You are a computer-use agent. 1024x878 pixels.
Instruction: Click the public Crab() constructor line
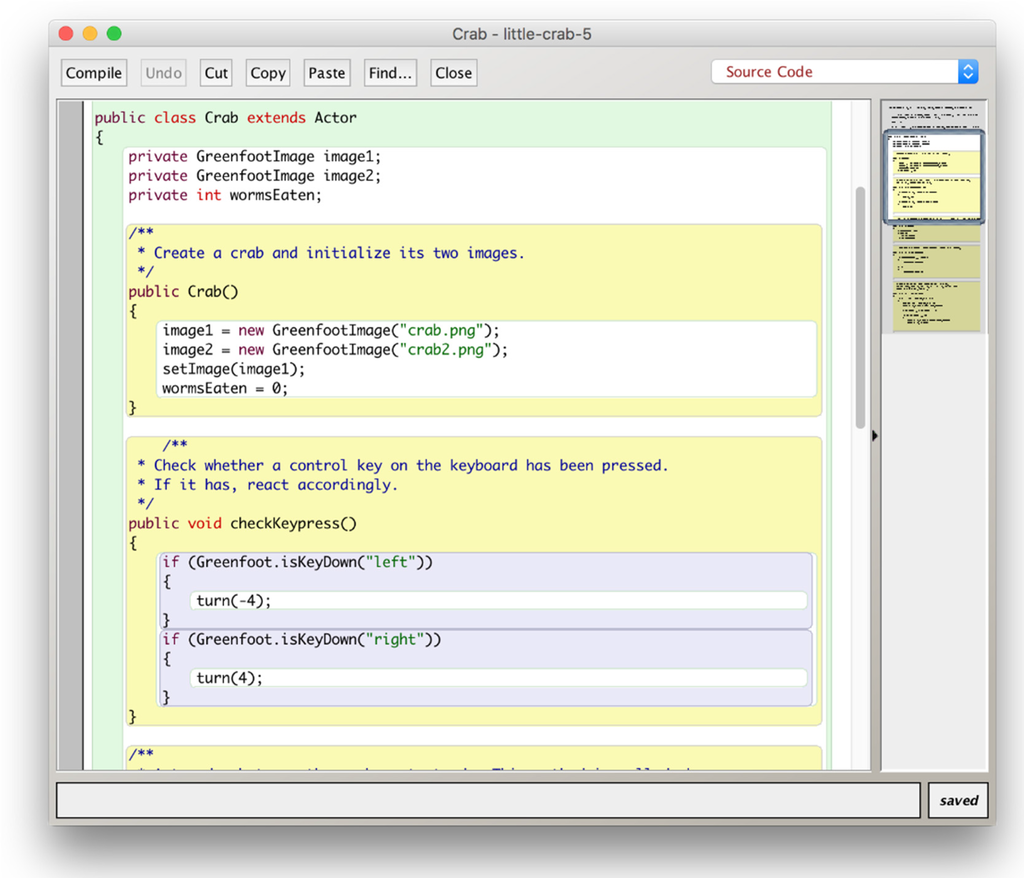click(x=183, y=292)
